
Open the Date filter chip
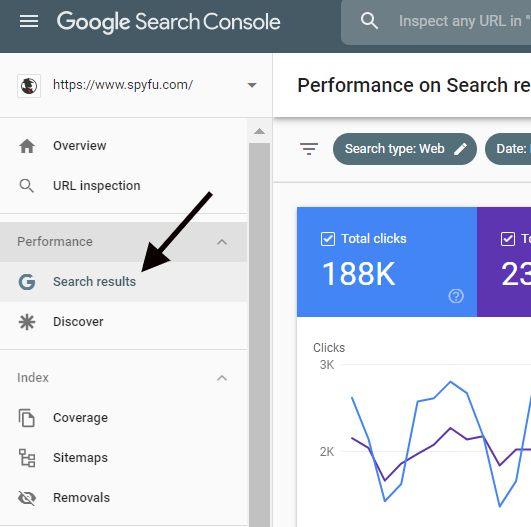[x=508, y=149]
